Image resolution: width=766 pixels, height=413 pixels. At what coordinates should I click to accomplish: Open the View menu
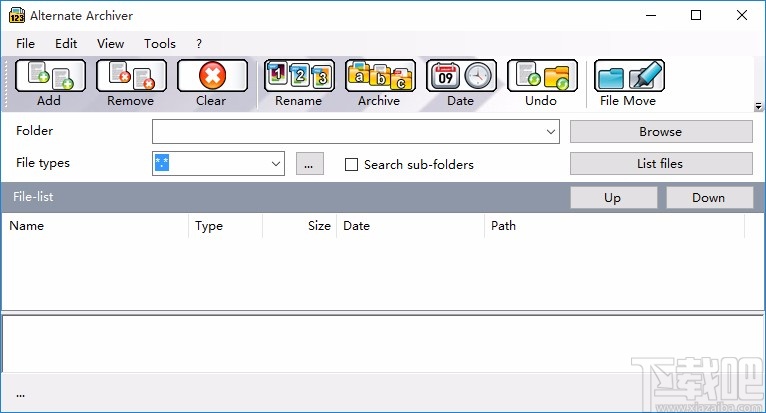(x=110, y=43)
